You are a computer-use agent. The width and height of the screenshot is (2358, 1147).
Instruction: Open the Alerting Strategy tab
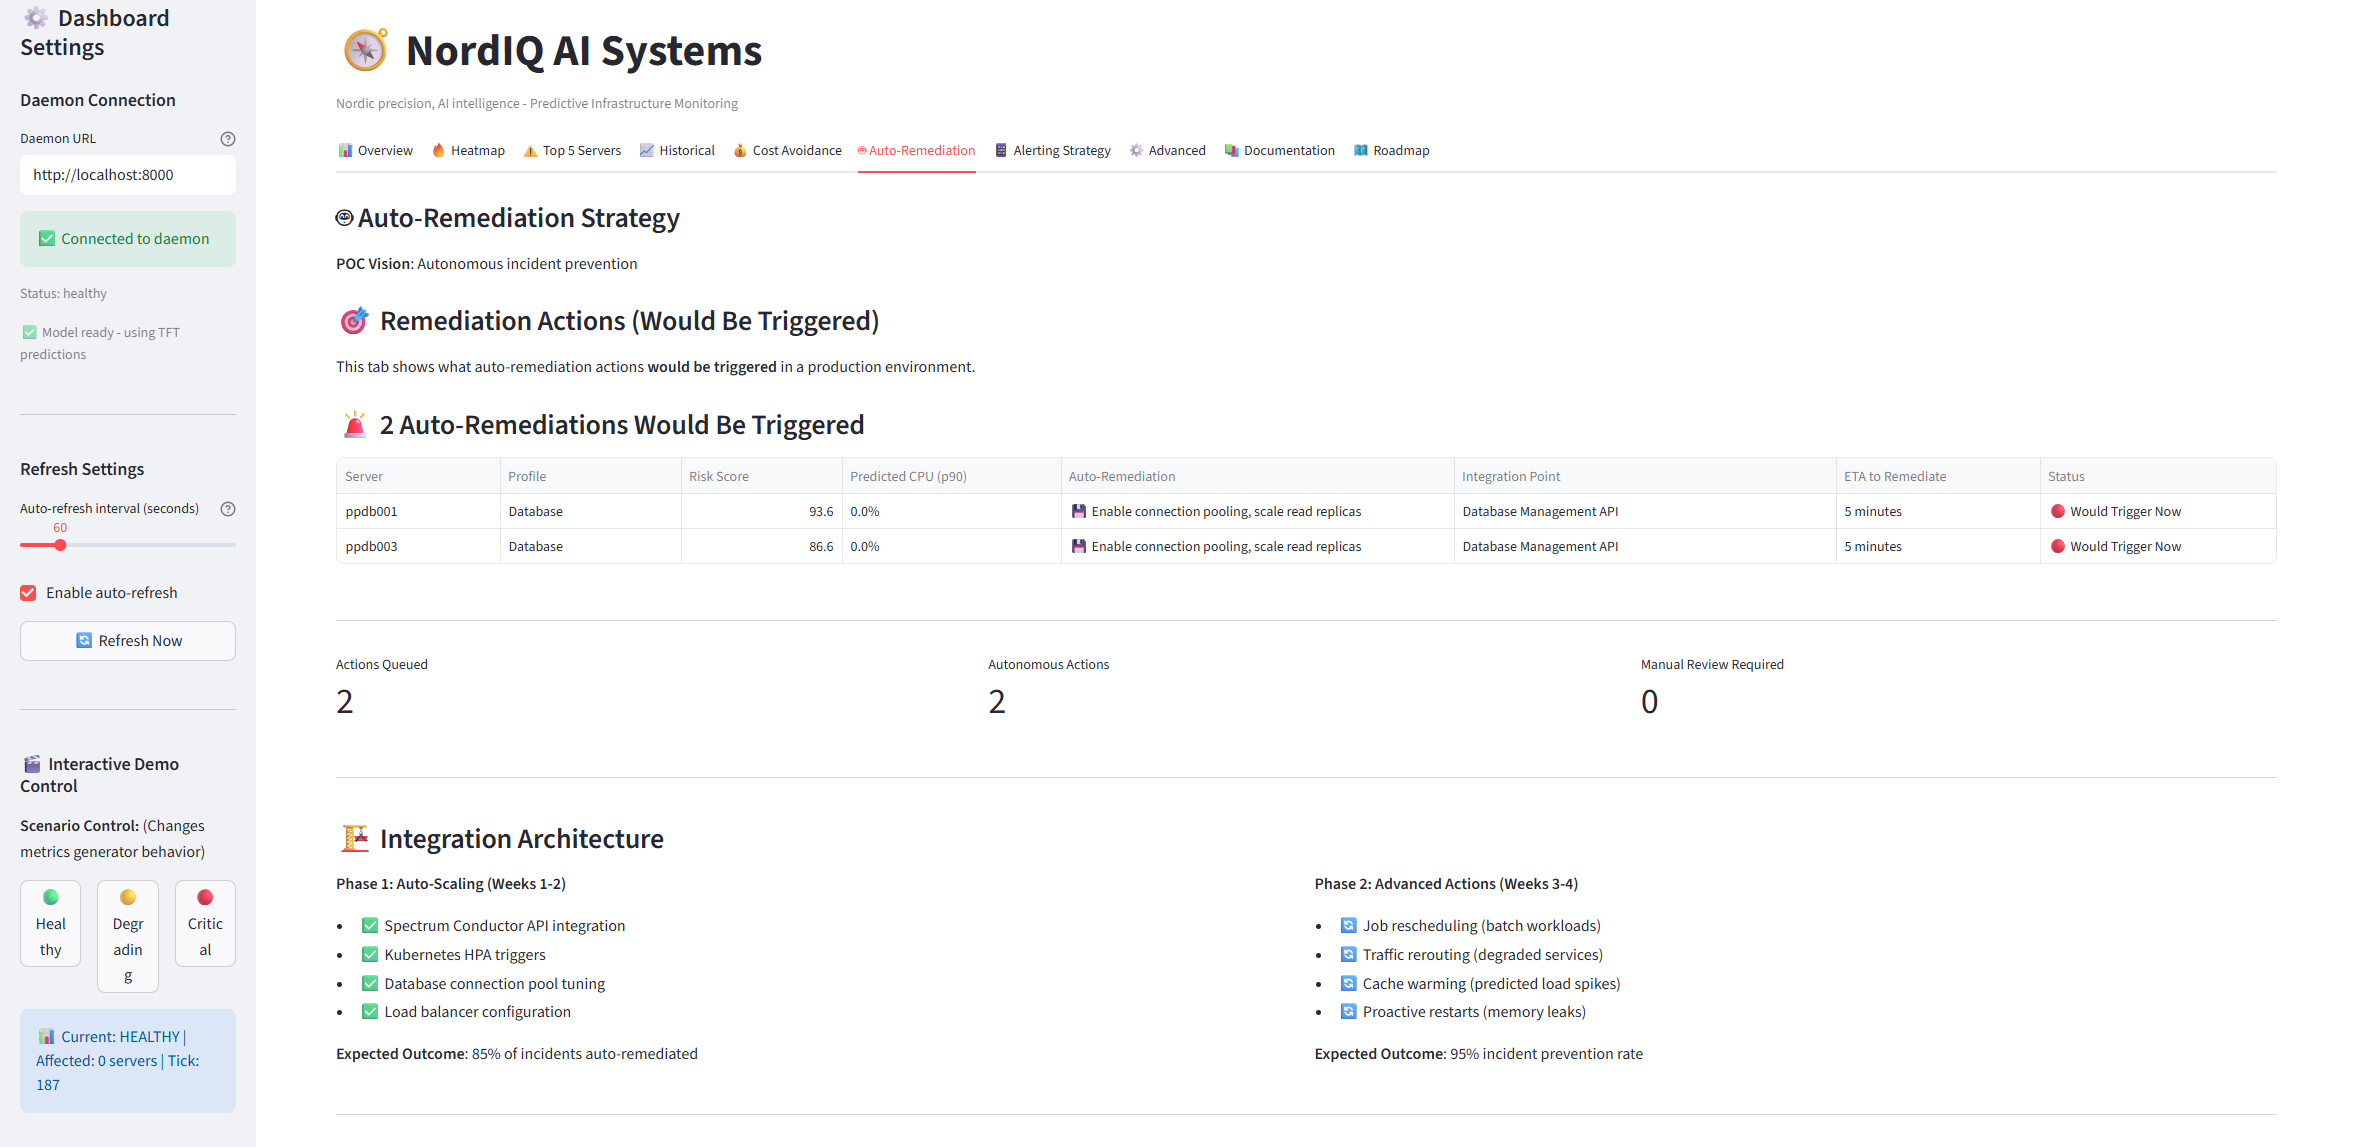(1053, 150)
